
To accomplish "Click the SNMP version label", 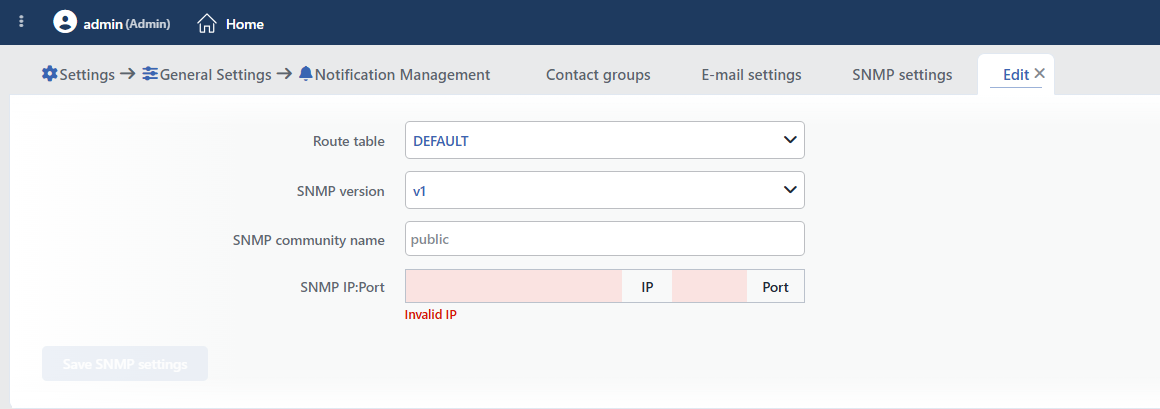I will (340, 191).
